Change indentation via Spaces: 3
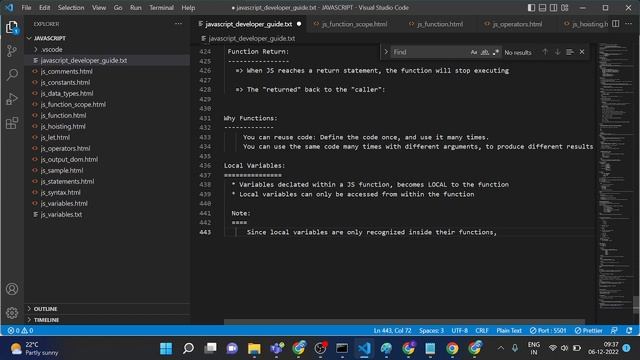 (x=431, y=330)
